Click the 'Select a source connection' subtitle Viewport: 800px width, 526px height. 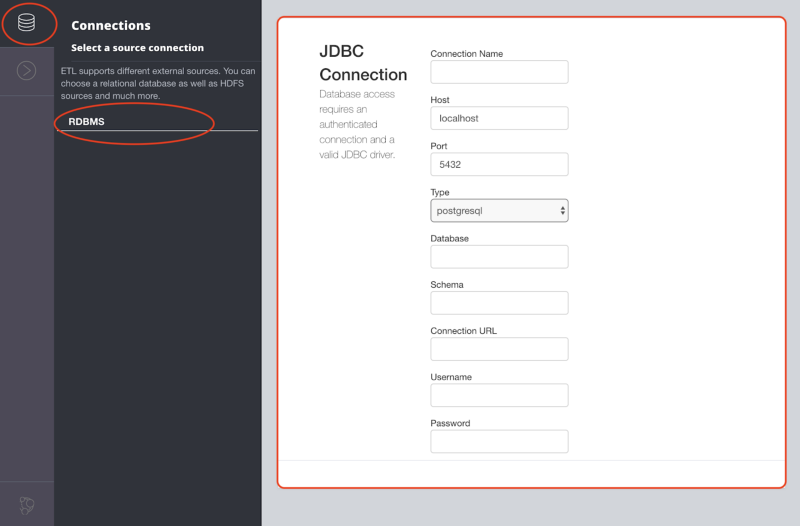tap(137, 47)
